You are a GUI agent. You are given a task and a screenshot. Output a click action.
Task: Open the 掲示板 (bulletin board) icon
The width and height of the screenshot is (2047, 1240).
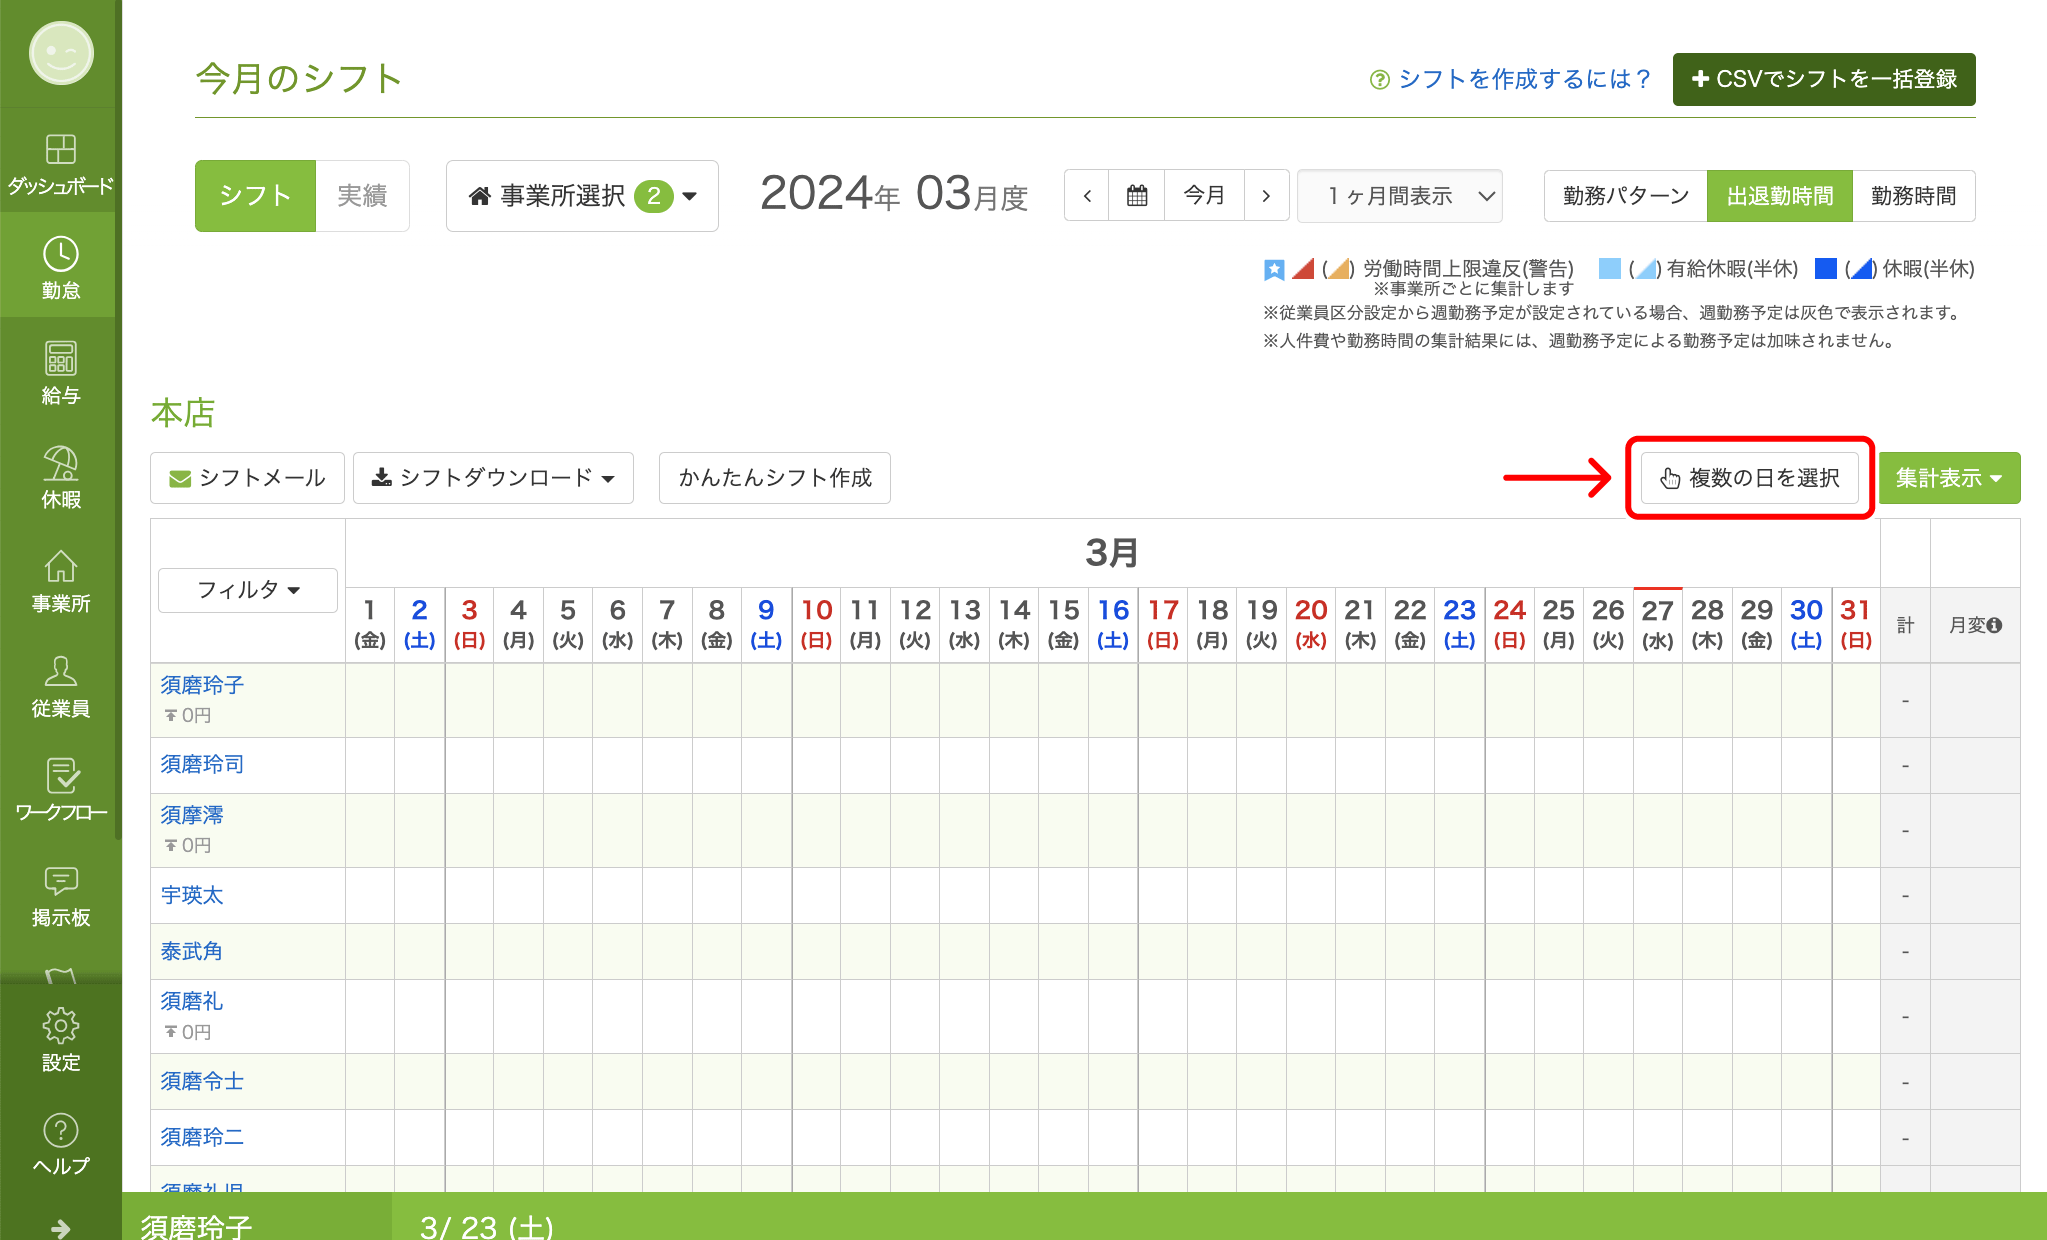tap(61, 893)
